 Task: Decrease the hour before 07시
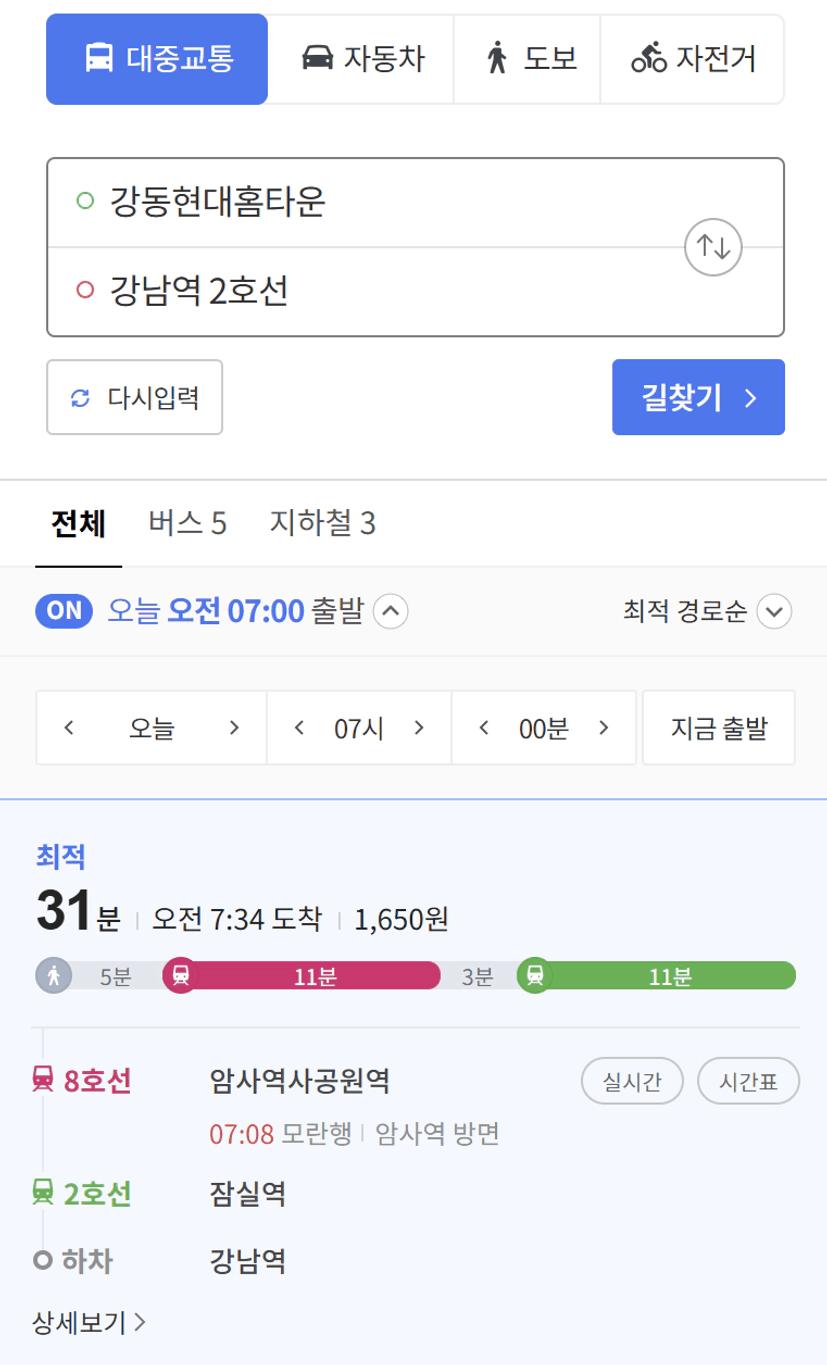(x=298, y=728)
